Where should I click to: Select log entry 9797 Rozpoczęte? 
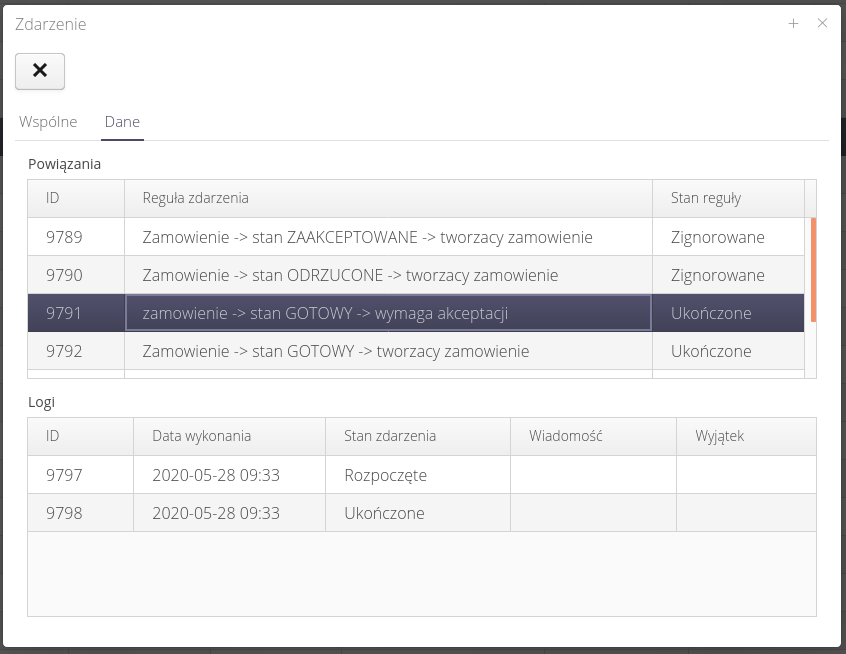coord(385,475)
